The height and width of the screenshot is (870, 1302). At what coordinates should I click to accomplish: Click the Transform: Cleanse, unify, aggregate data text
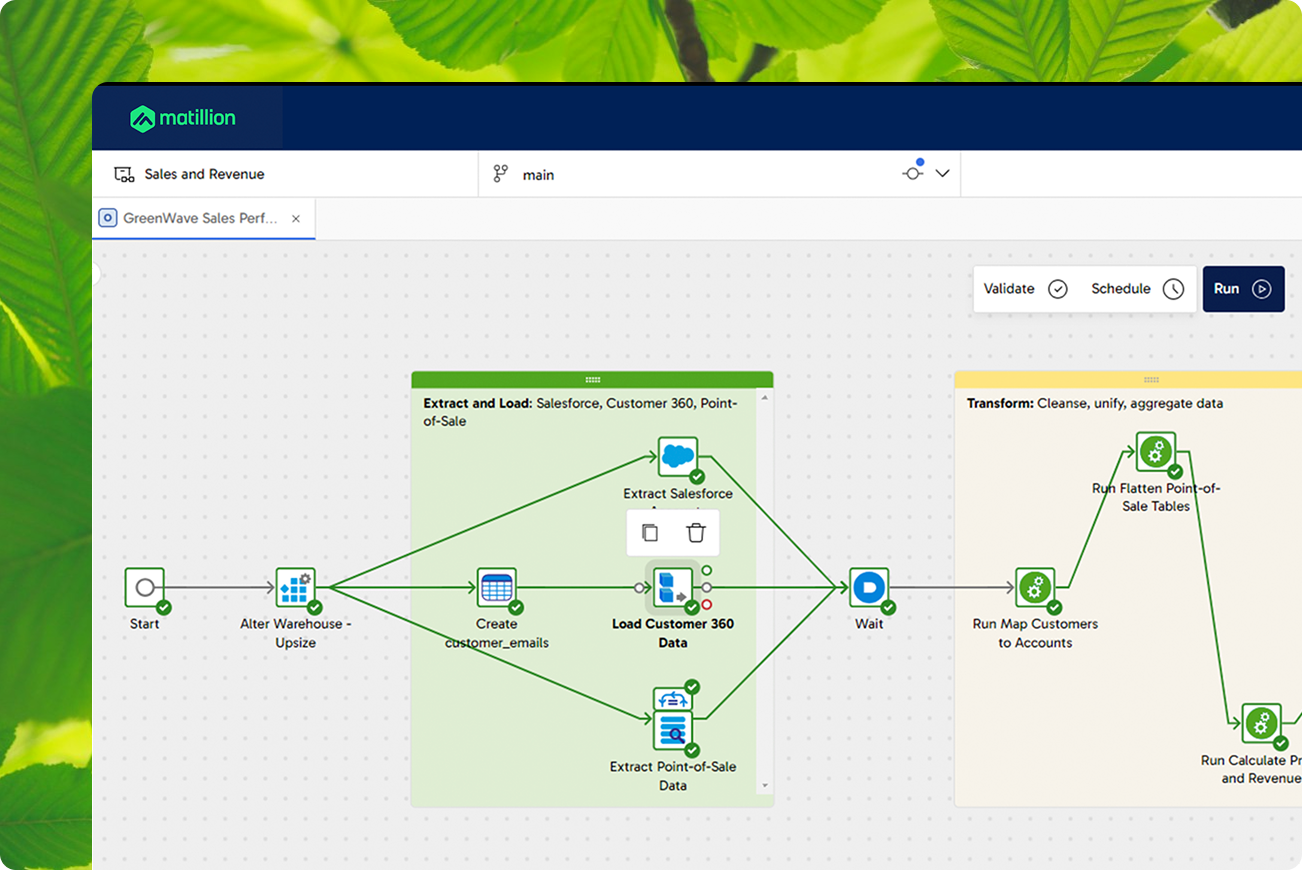(1095, 403)
